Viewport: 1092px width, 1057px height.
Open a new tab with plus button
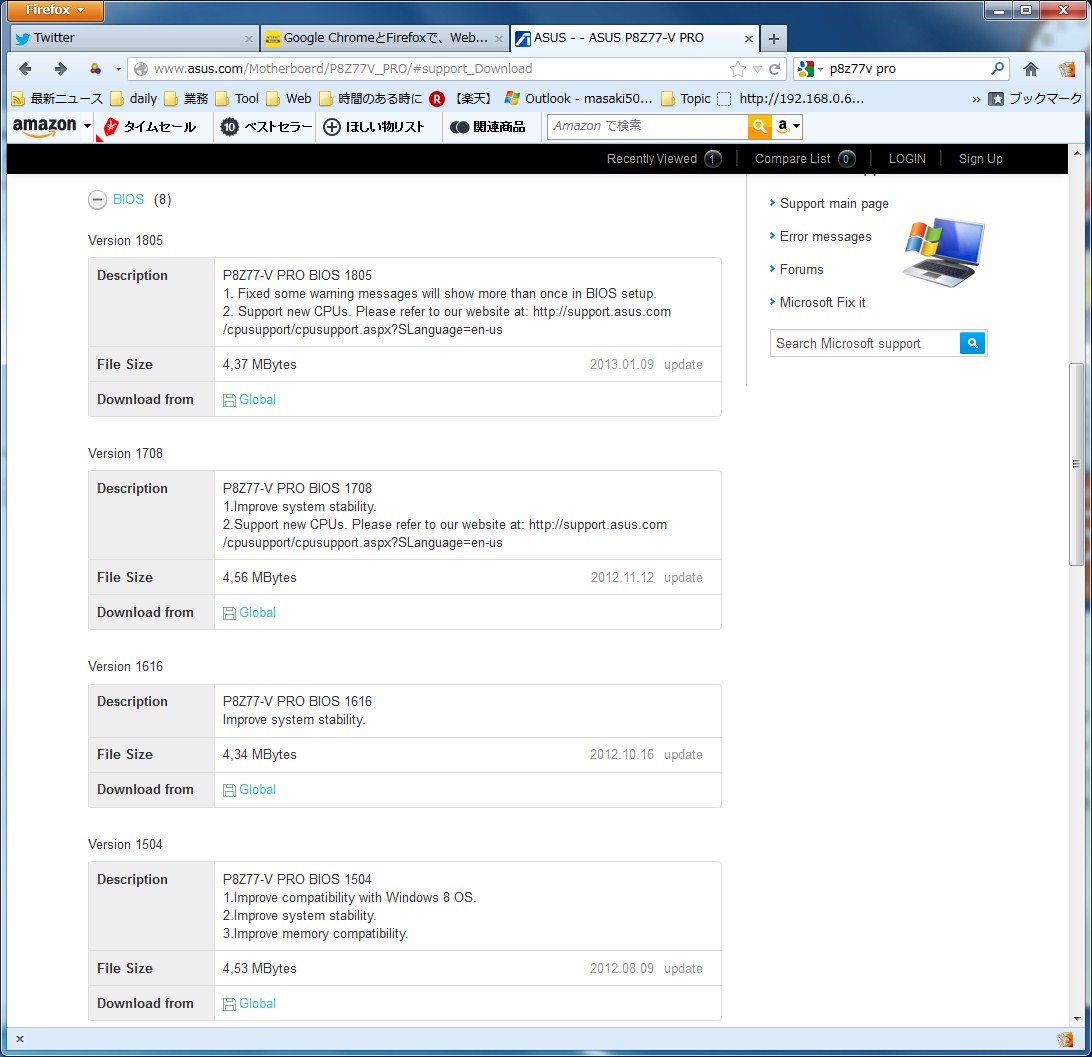click(x=774, y=38)
